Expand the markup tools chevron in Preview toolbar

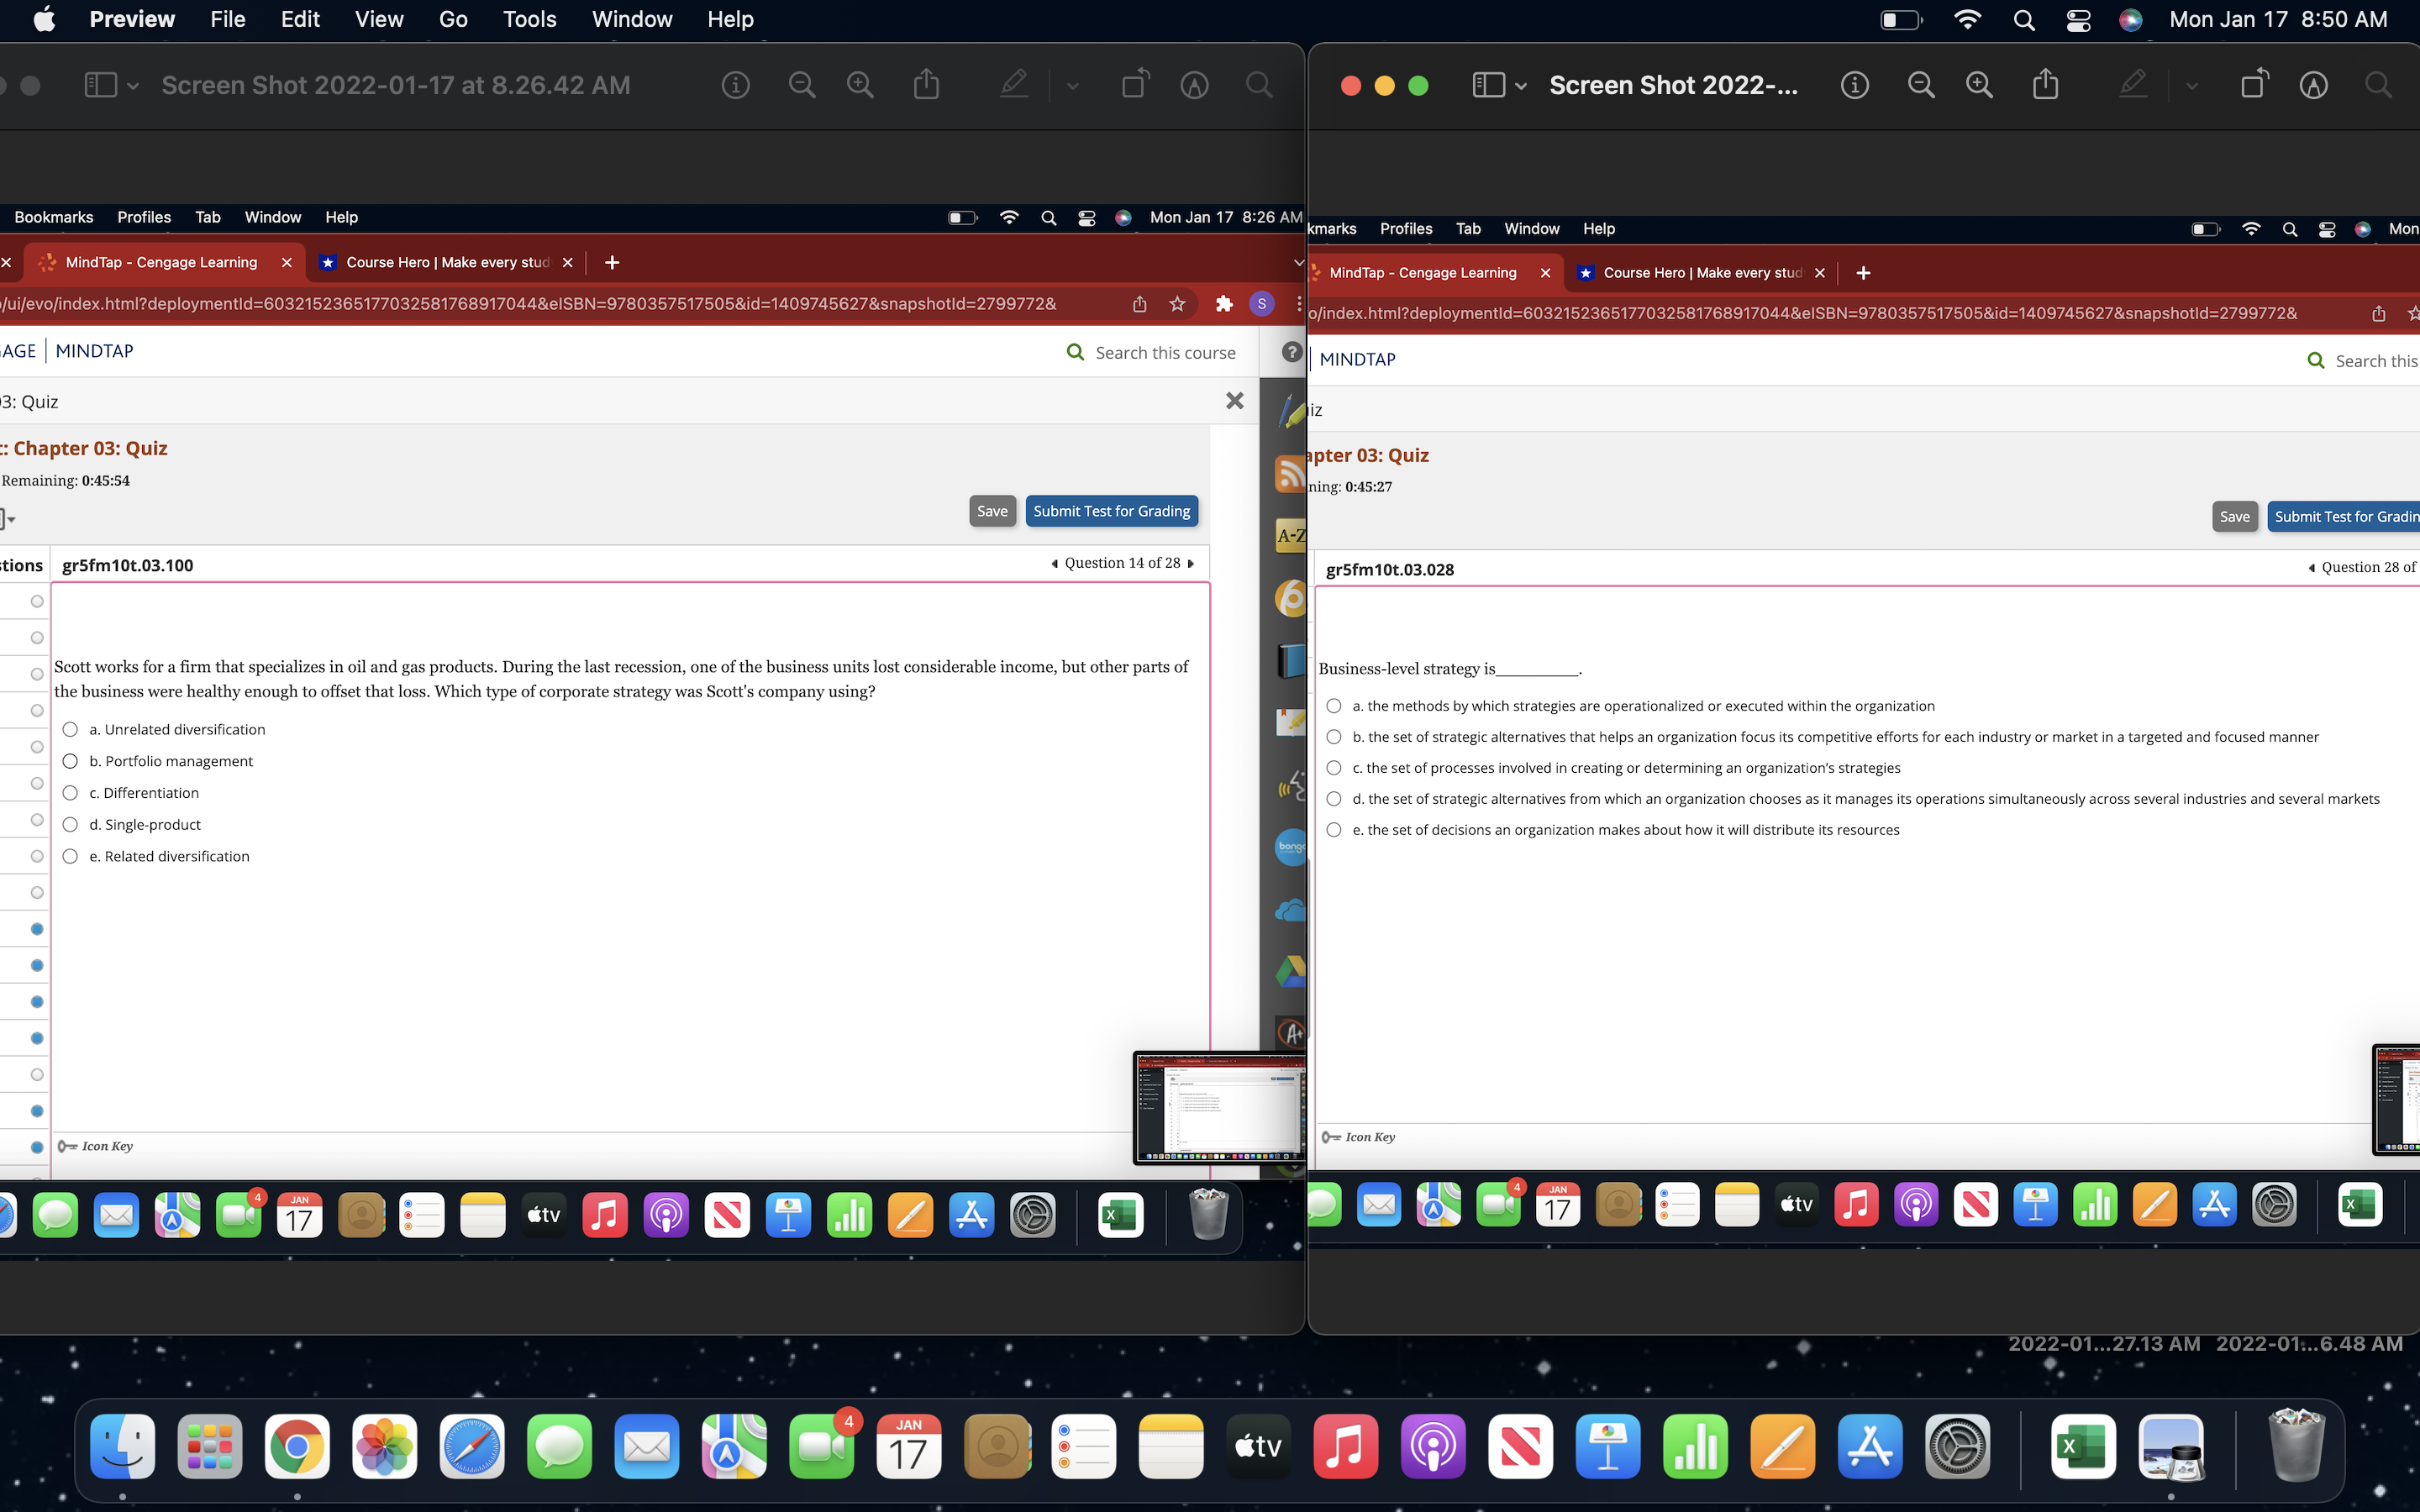coord(1073,86)
